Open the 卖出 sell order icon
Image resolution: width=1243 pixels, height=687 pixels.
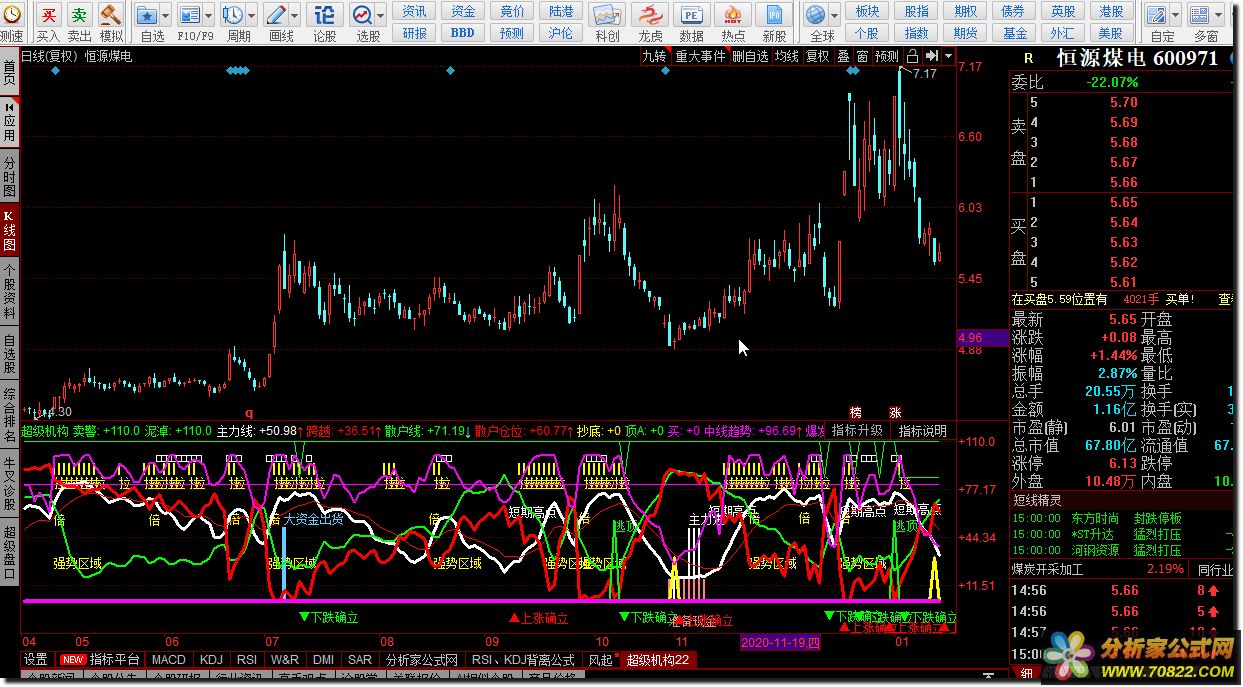[79, 16]
